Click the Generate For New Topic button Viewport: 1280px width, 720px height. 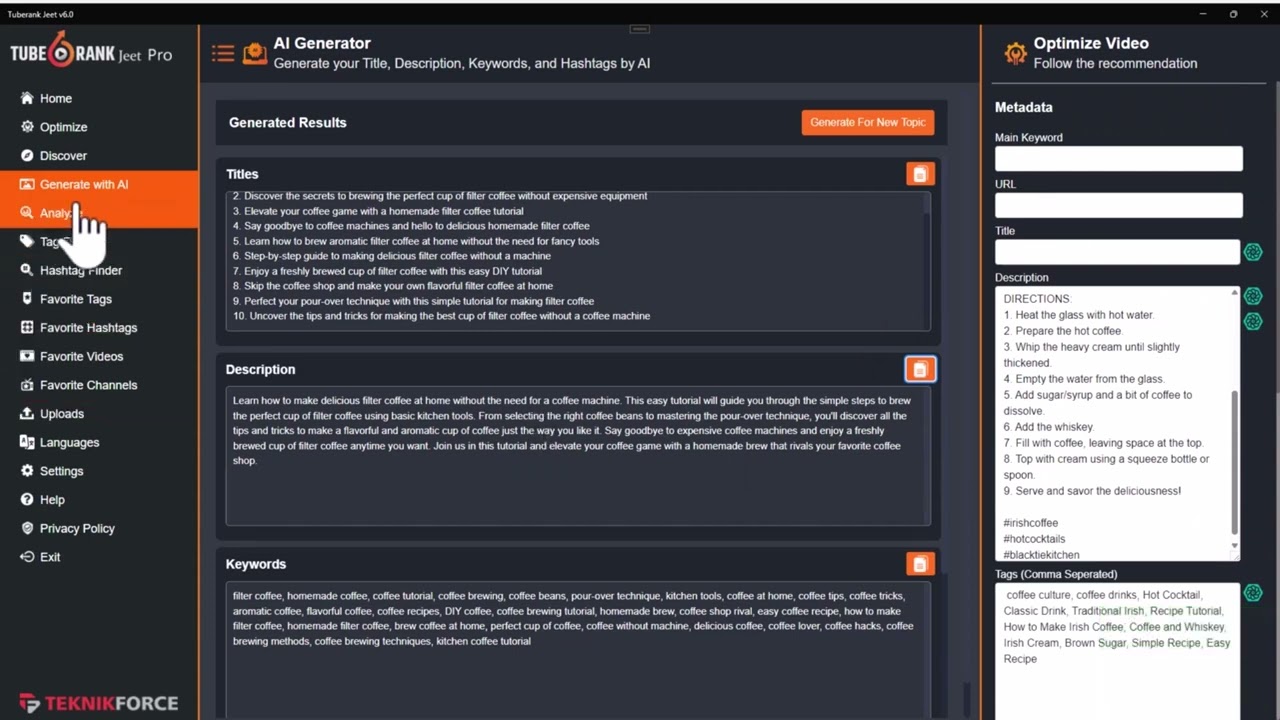(x=868, y=122)
